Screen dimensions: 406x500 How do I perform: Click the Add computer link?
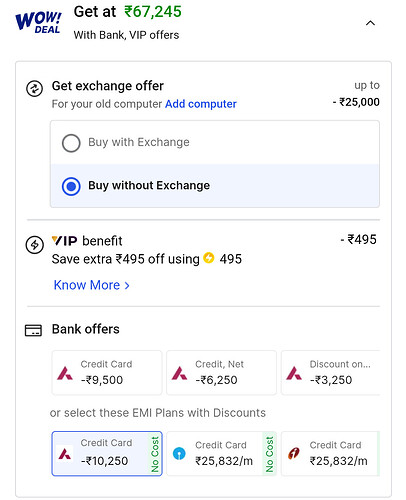(201, 104)
